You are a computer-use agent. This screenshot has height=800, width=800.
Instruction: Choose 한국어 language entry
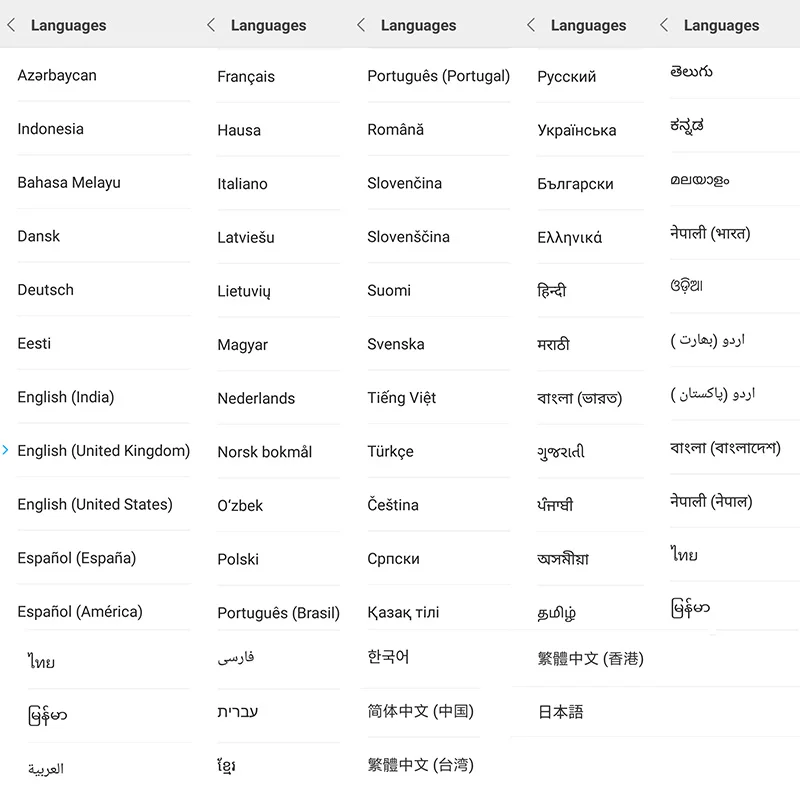tap(388, 658)
